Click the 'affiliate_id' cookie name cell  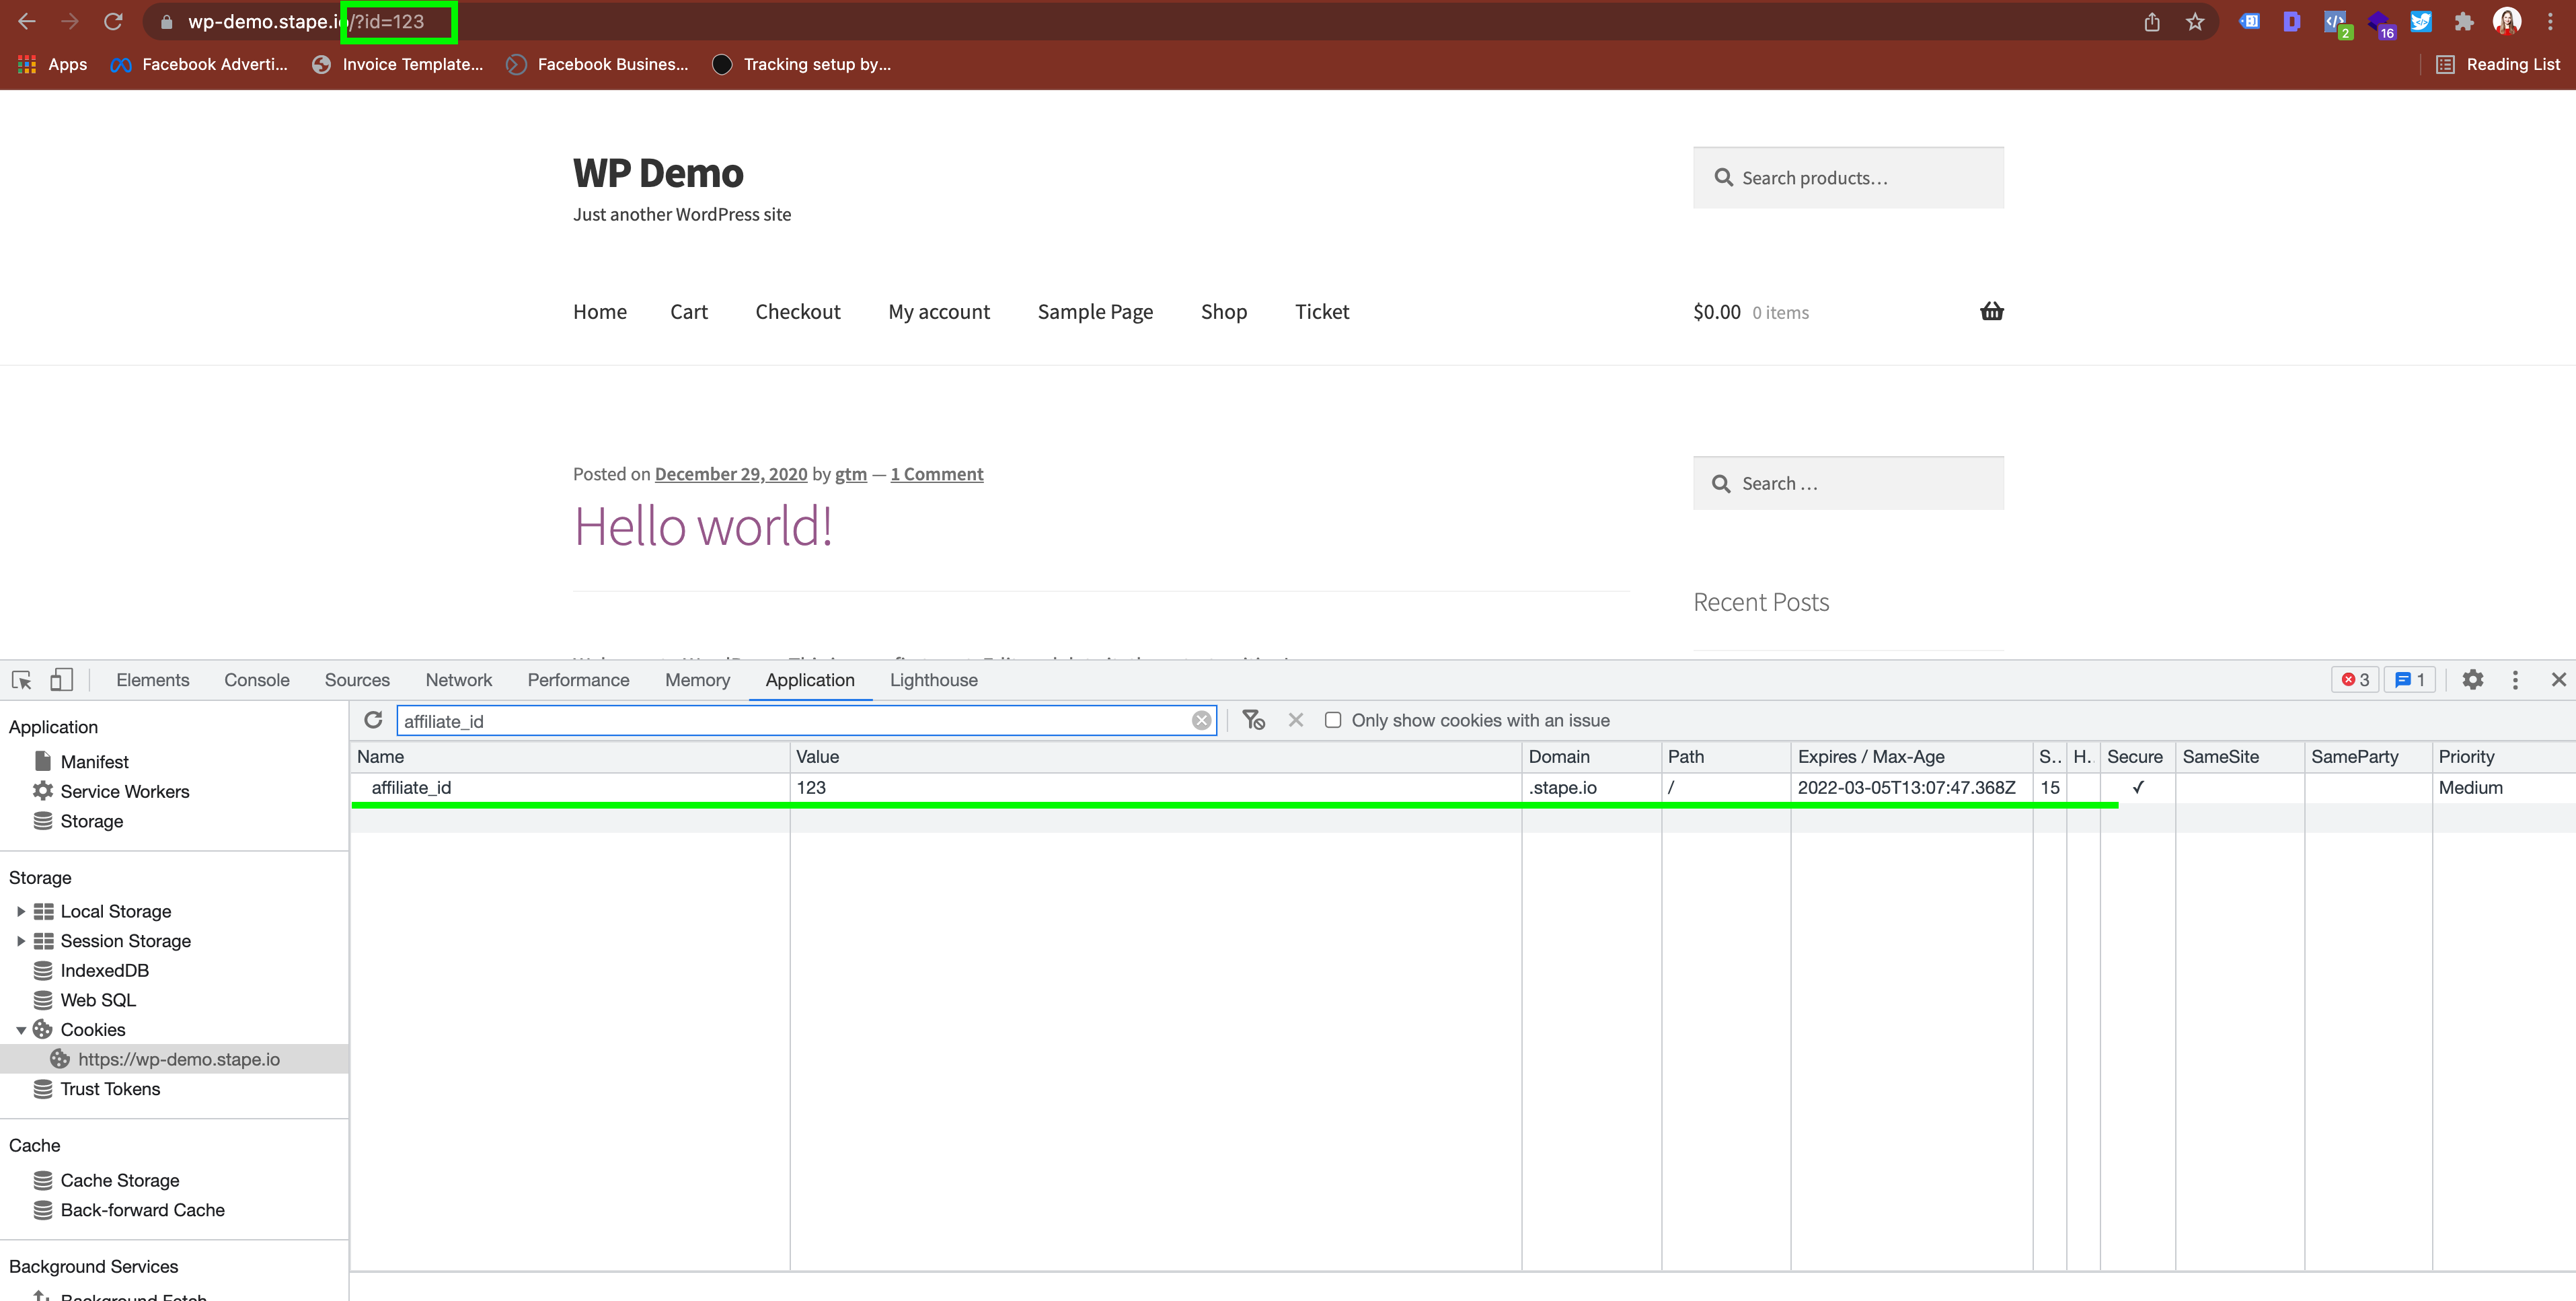412,786
